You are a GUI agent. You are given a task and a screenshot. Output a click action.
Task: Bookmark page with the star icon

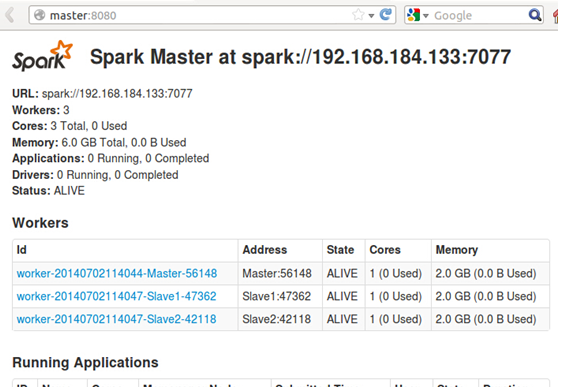(358, 15)
